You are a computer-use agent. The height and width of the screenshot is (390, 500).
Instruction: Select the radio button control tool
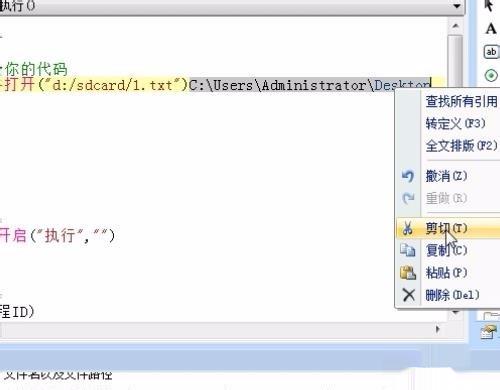tap(491, 75)
